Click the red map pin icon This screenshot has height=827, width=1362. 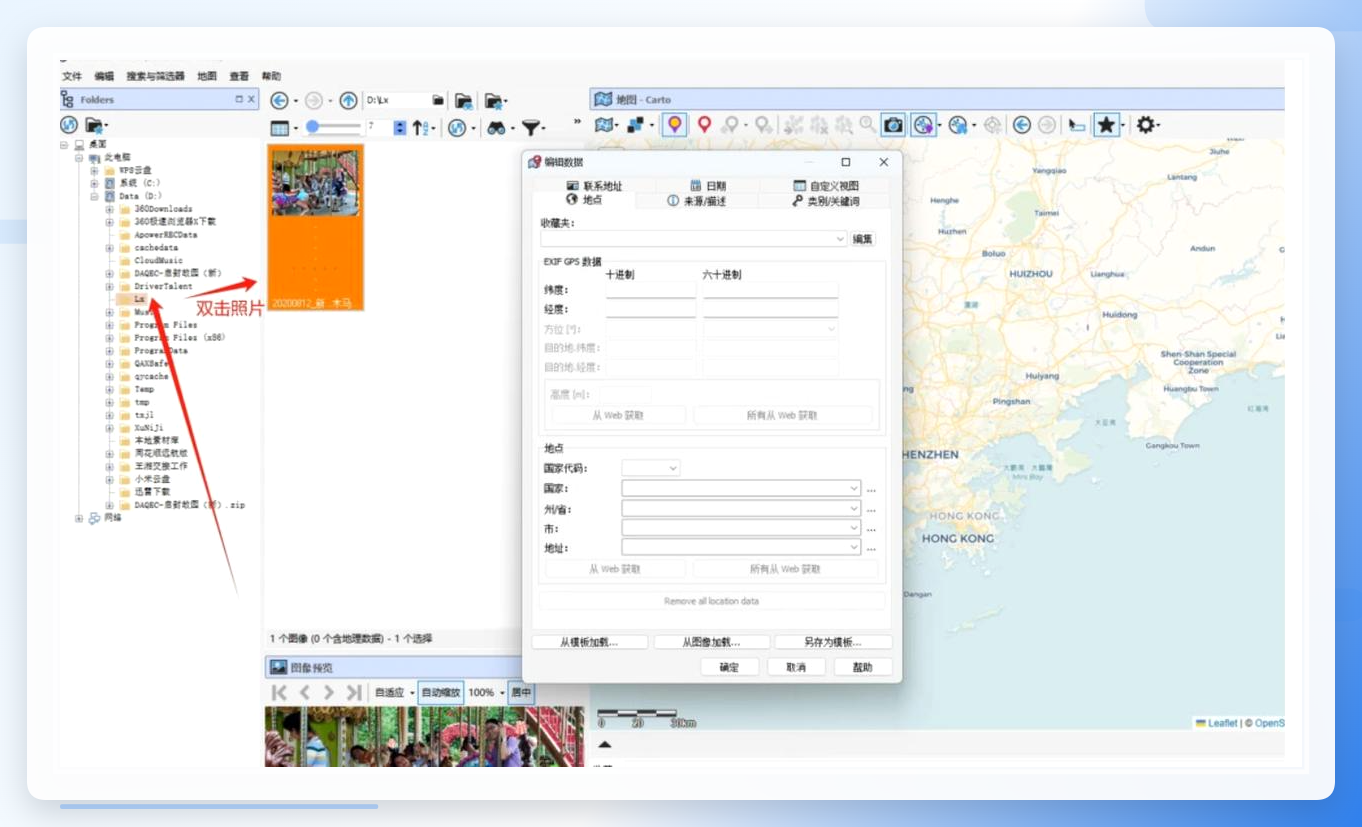click(704, 125)
